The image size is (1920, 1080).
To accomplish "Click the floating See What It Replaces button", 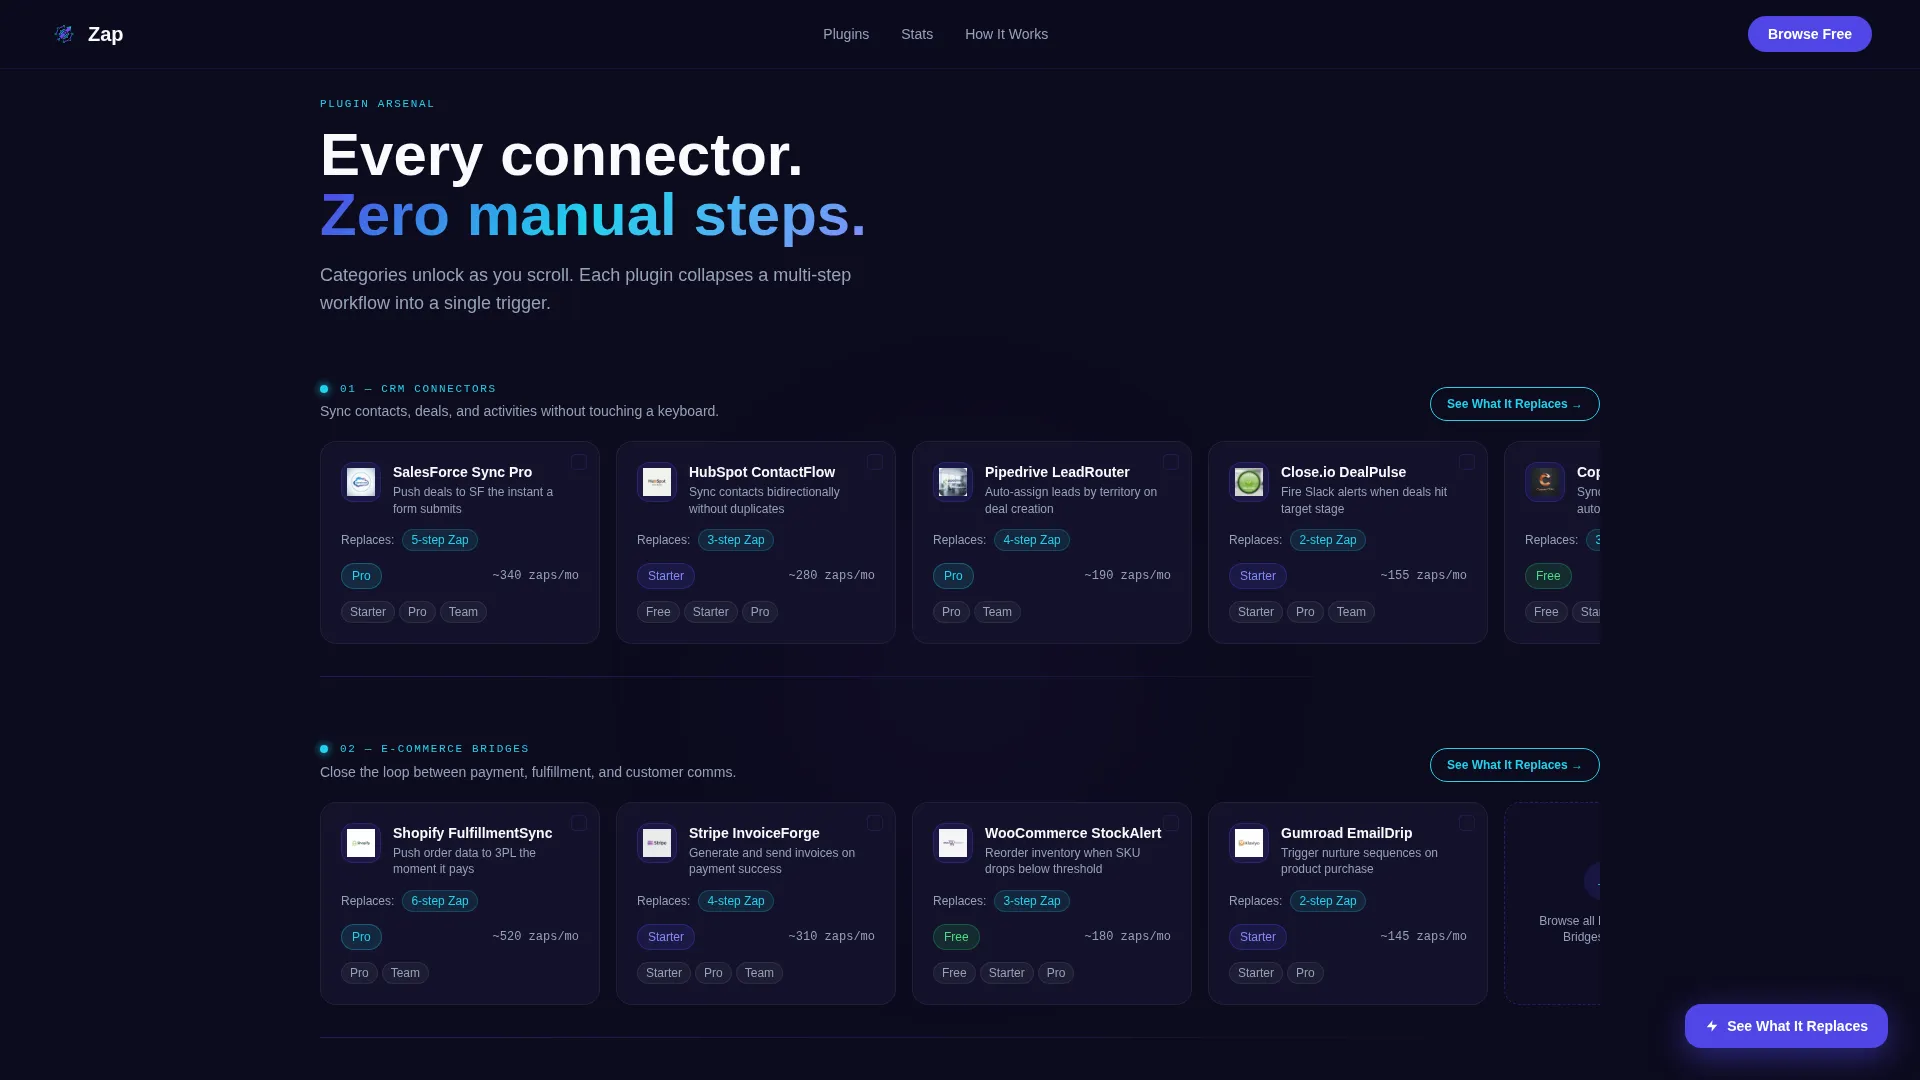I will click(1786, 1026).
